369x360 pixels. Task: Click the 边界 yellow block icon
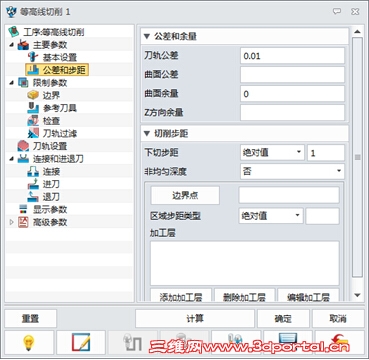coord(33,95)
